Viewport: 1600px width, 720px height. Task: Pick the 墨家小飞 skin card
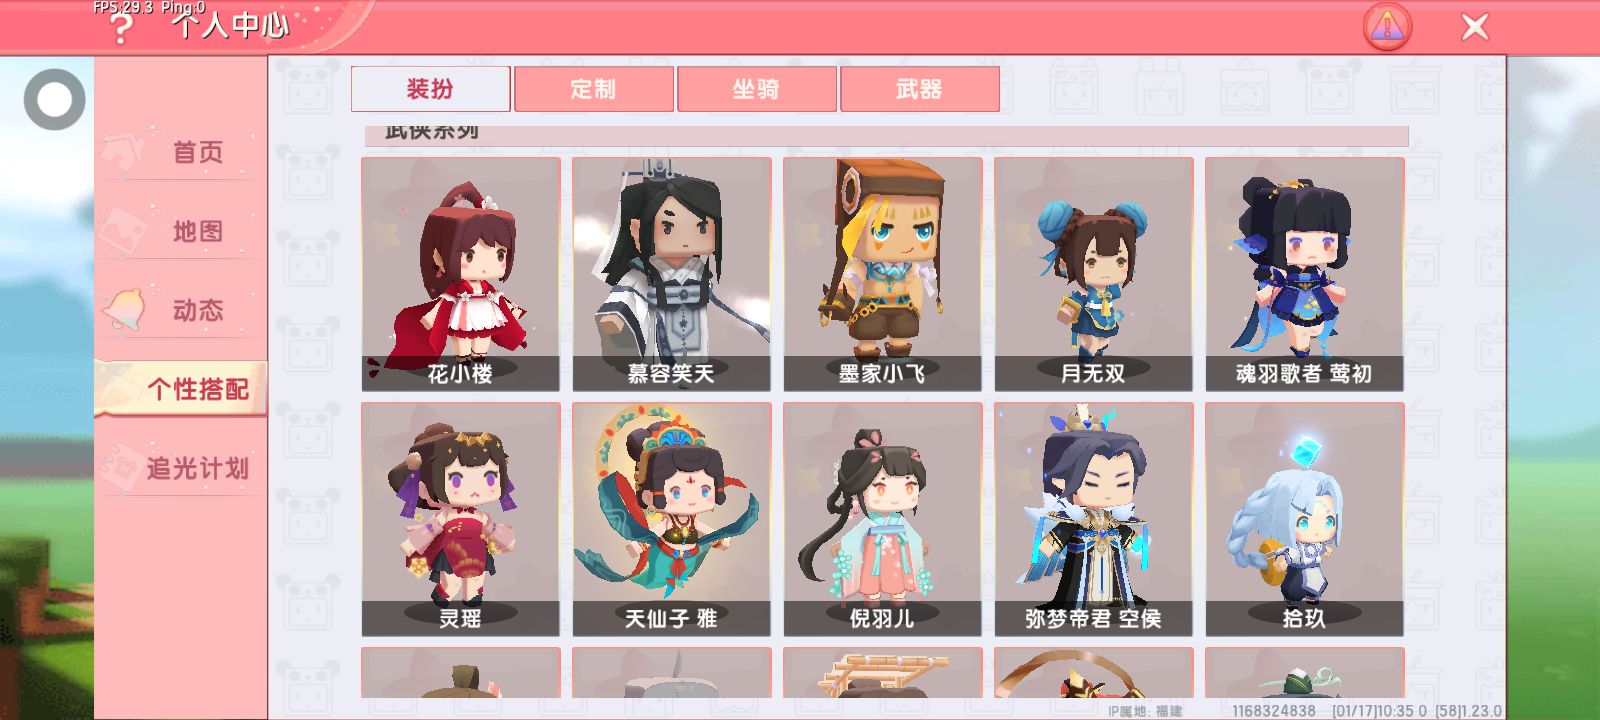(x=882, y=274)
